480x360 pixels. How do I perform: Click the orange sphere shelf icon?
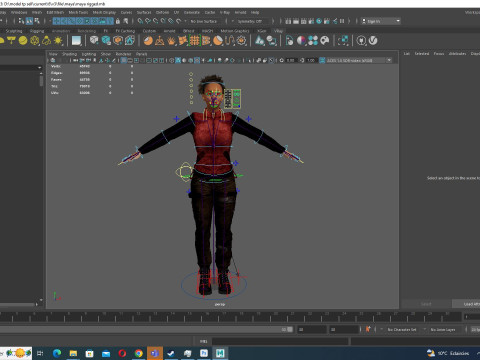(x=148, y=41)
